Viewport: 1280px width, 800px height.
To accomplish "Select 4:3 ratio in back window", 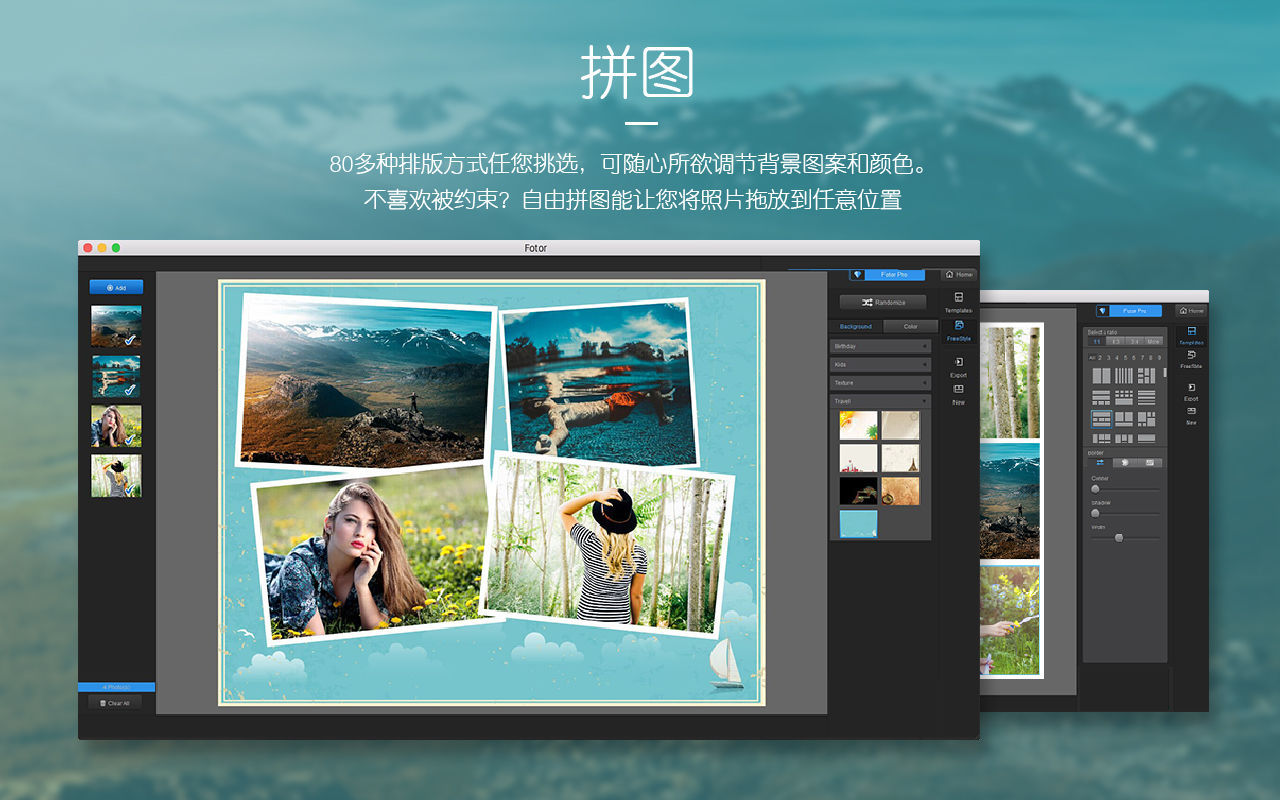I will pyautogui.click(x=1116, y=342).
